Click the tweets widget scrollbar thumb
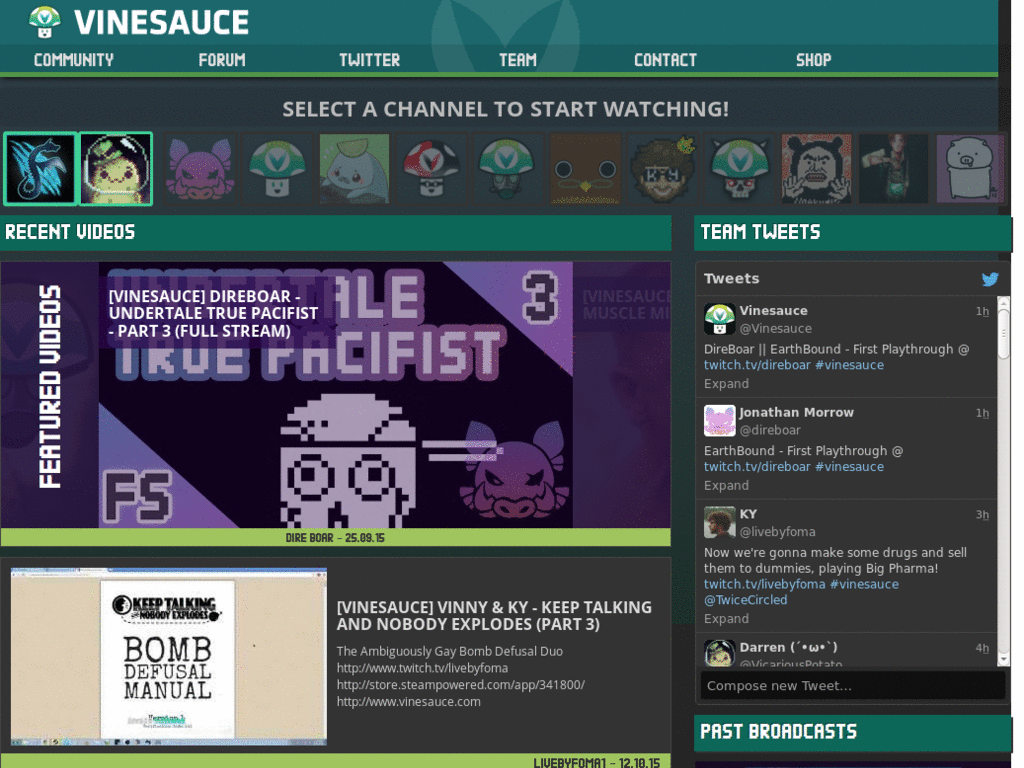 [1004, 333]
